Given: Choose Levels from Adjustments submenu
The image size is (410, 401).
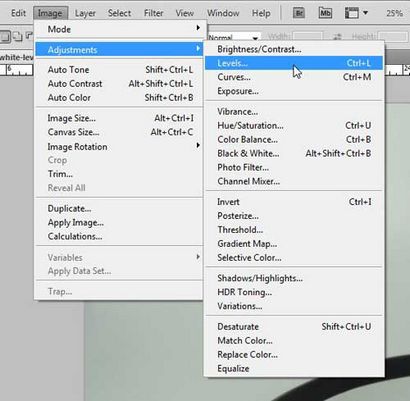Looking at the screenshot, I should pos(294,63).
